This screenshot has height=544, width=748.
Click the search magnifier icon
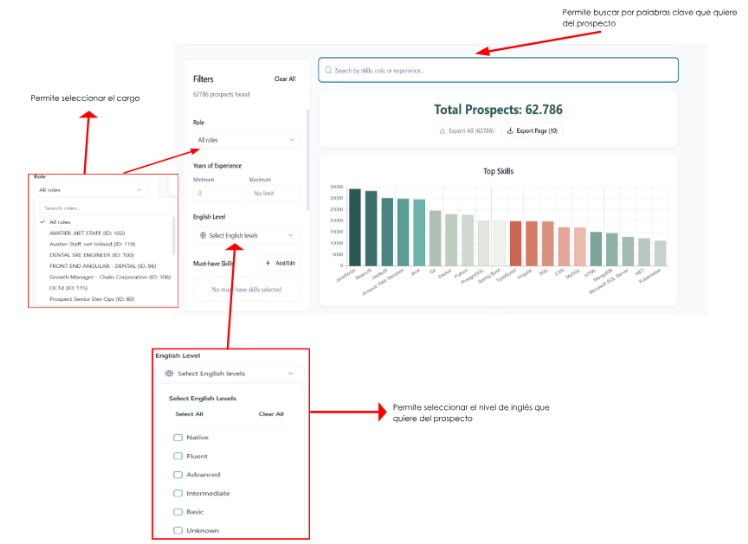[328, 70]
